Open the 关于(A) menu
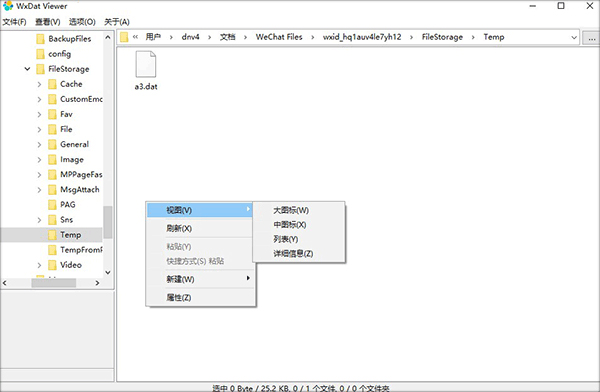600x392 pixels. (x=117, y=22)
